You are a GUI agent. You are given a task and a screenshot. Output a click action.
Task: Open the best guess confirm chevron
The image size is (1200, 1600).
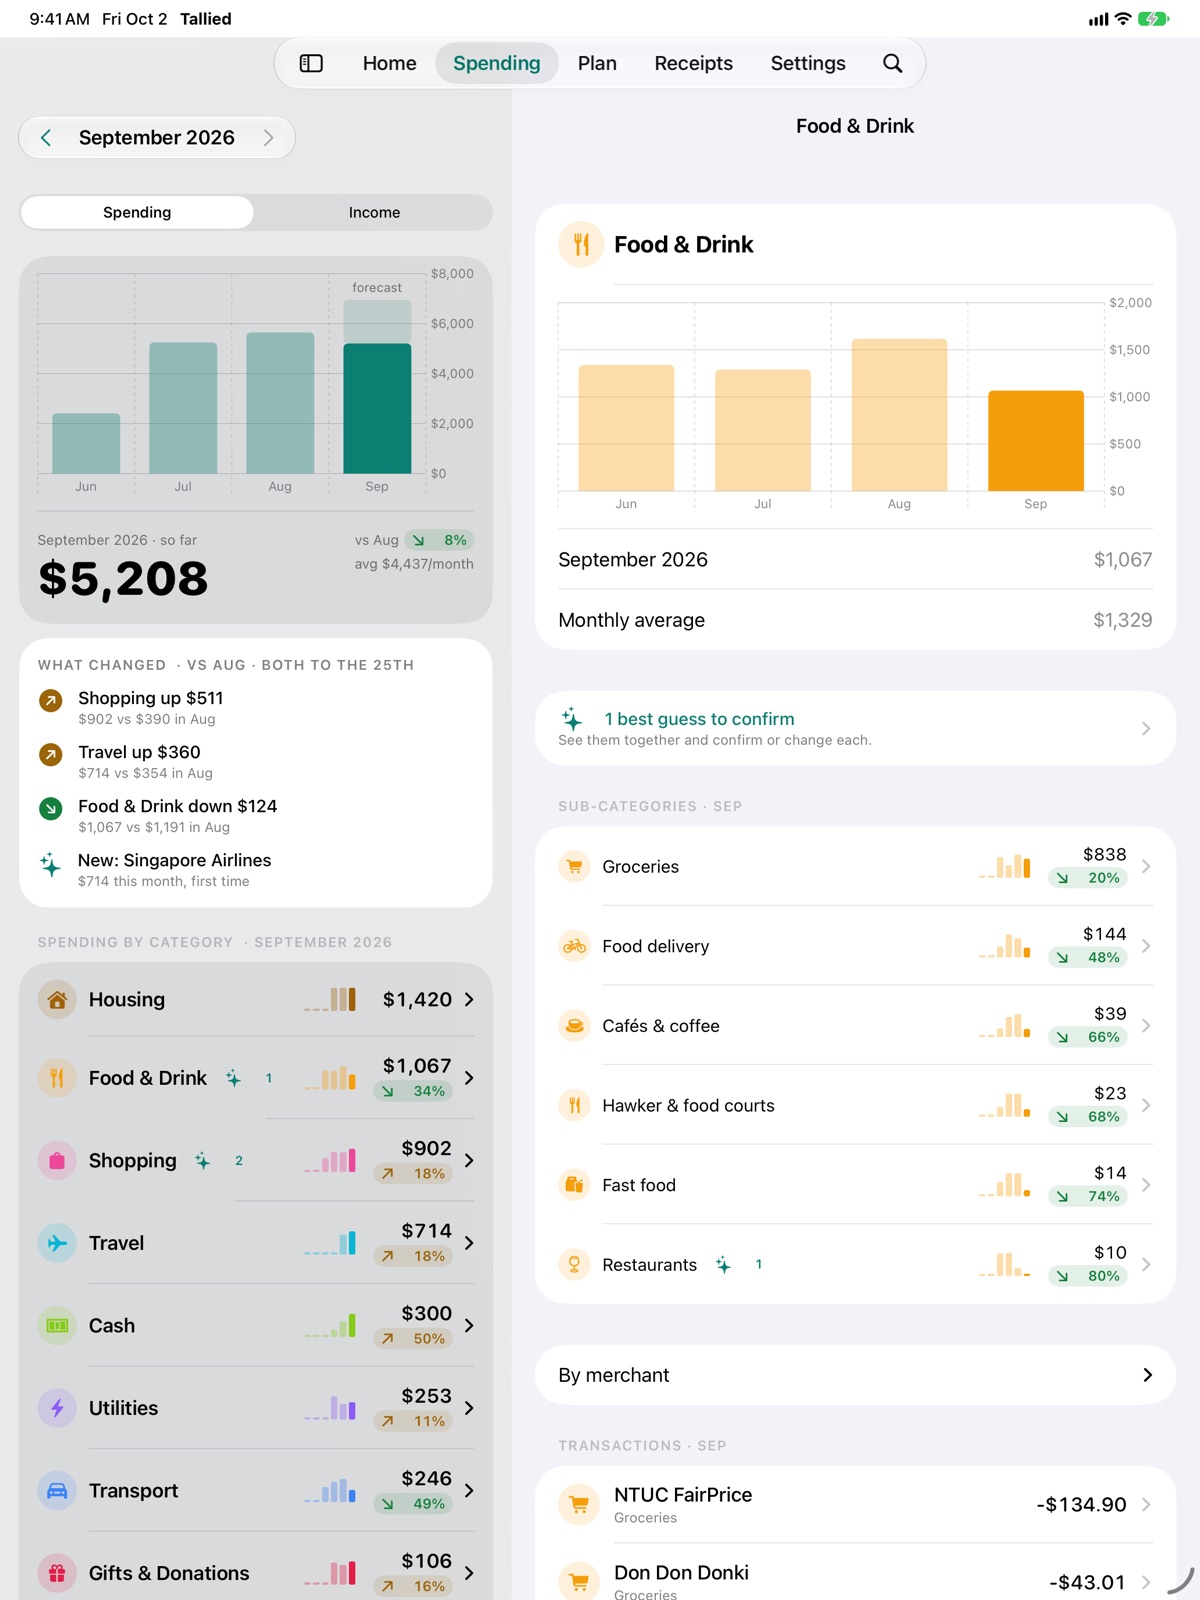tap(1146, 729)
